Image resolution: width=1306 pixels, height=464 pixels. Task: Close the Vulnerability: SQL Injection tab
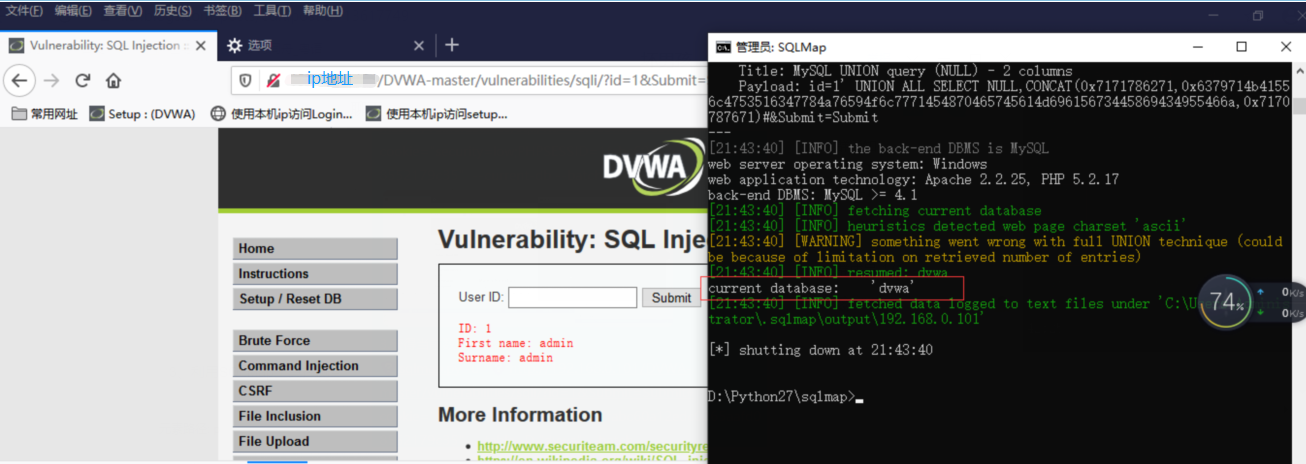200,45
